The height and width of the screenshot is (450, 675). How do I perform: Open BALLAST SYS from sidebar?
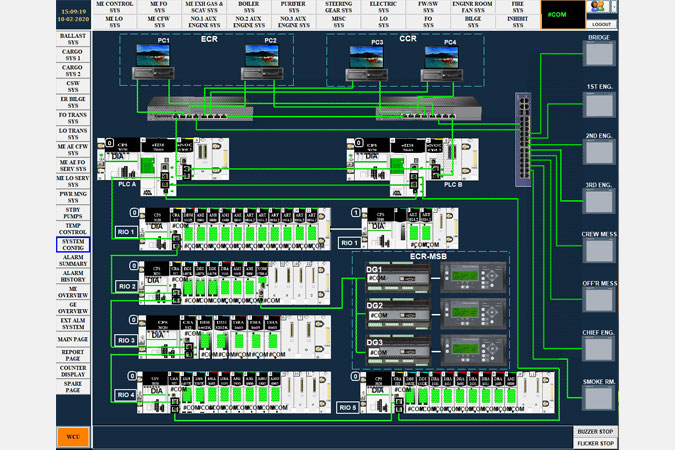(x=73, y=39)
